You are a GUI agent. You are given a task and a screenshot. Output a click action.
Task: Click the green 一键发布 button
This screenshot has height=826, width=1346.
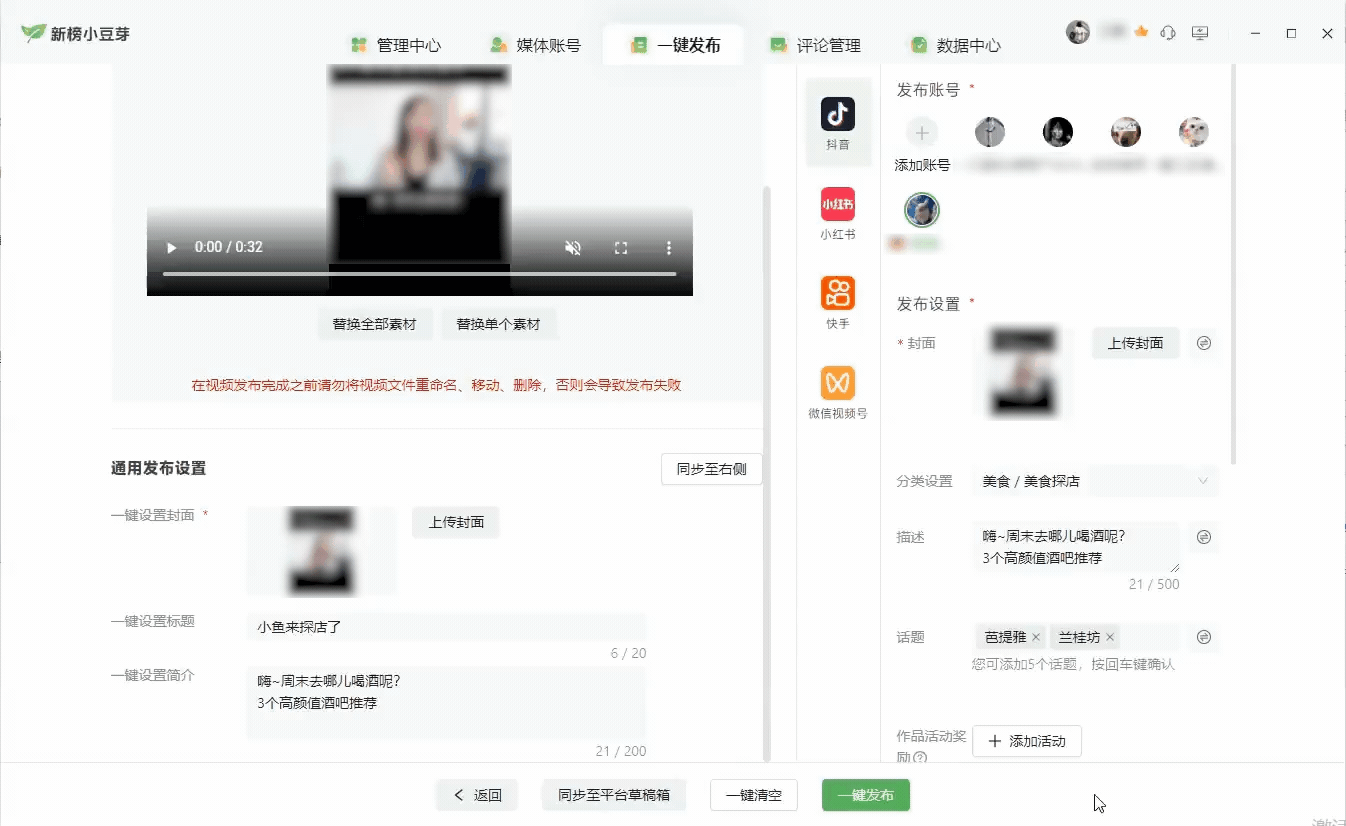865,795
